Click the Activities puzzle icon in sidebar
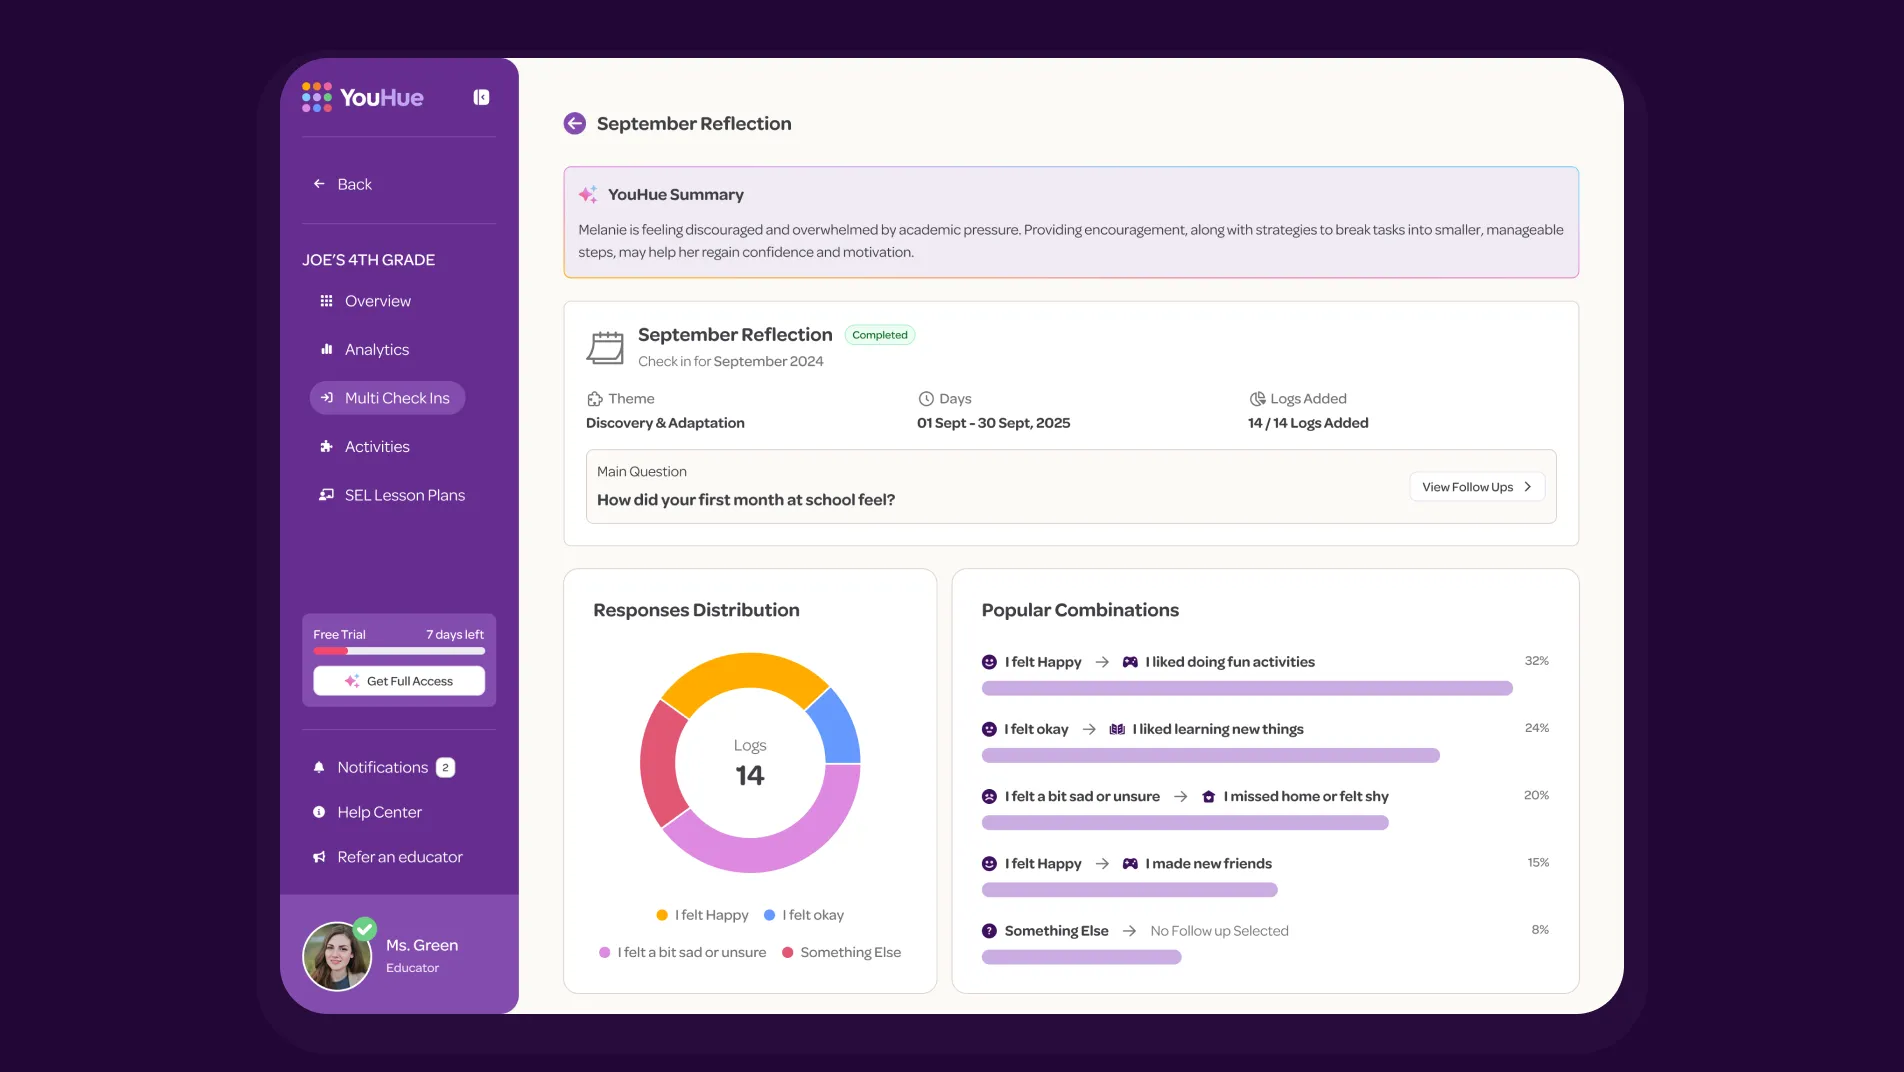Image resolution: width=1904 pixels, height=1072 pixels. [x=326, y=446]
